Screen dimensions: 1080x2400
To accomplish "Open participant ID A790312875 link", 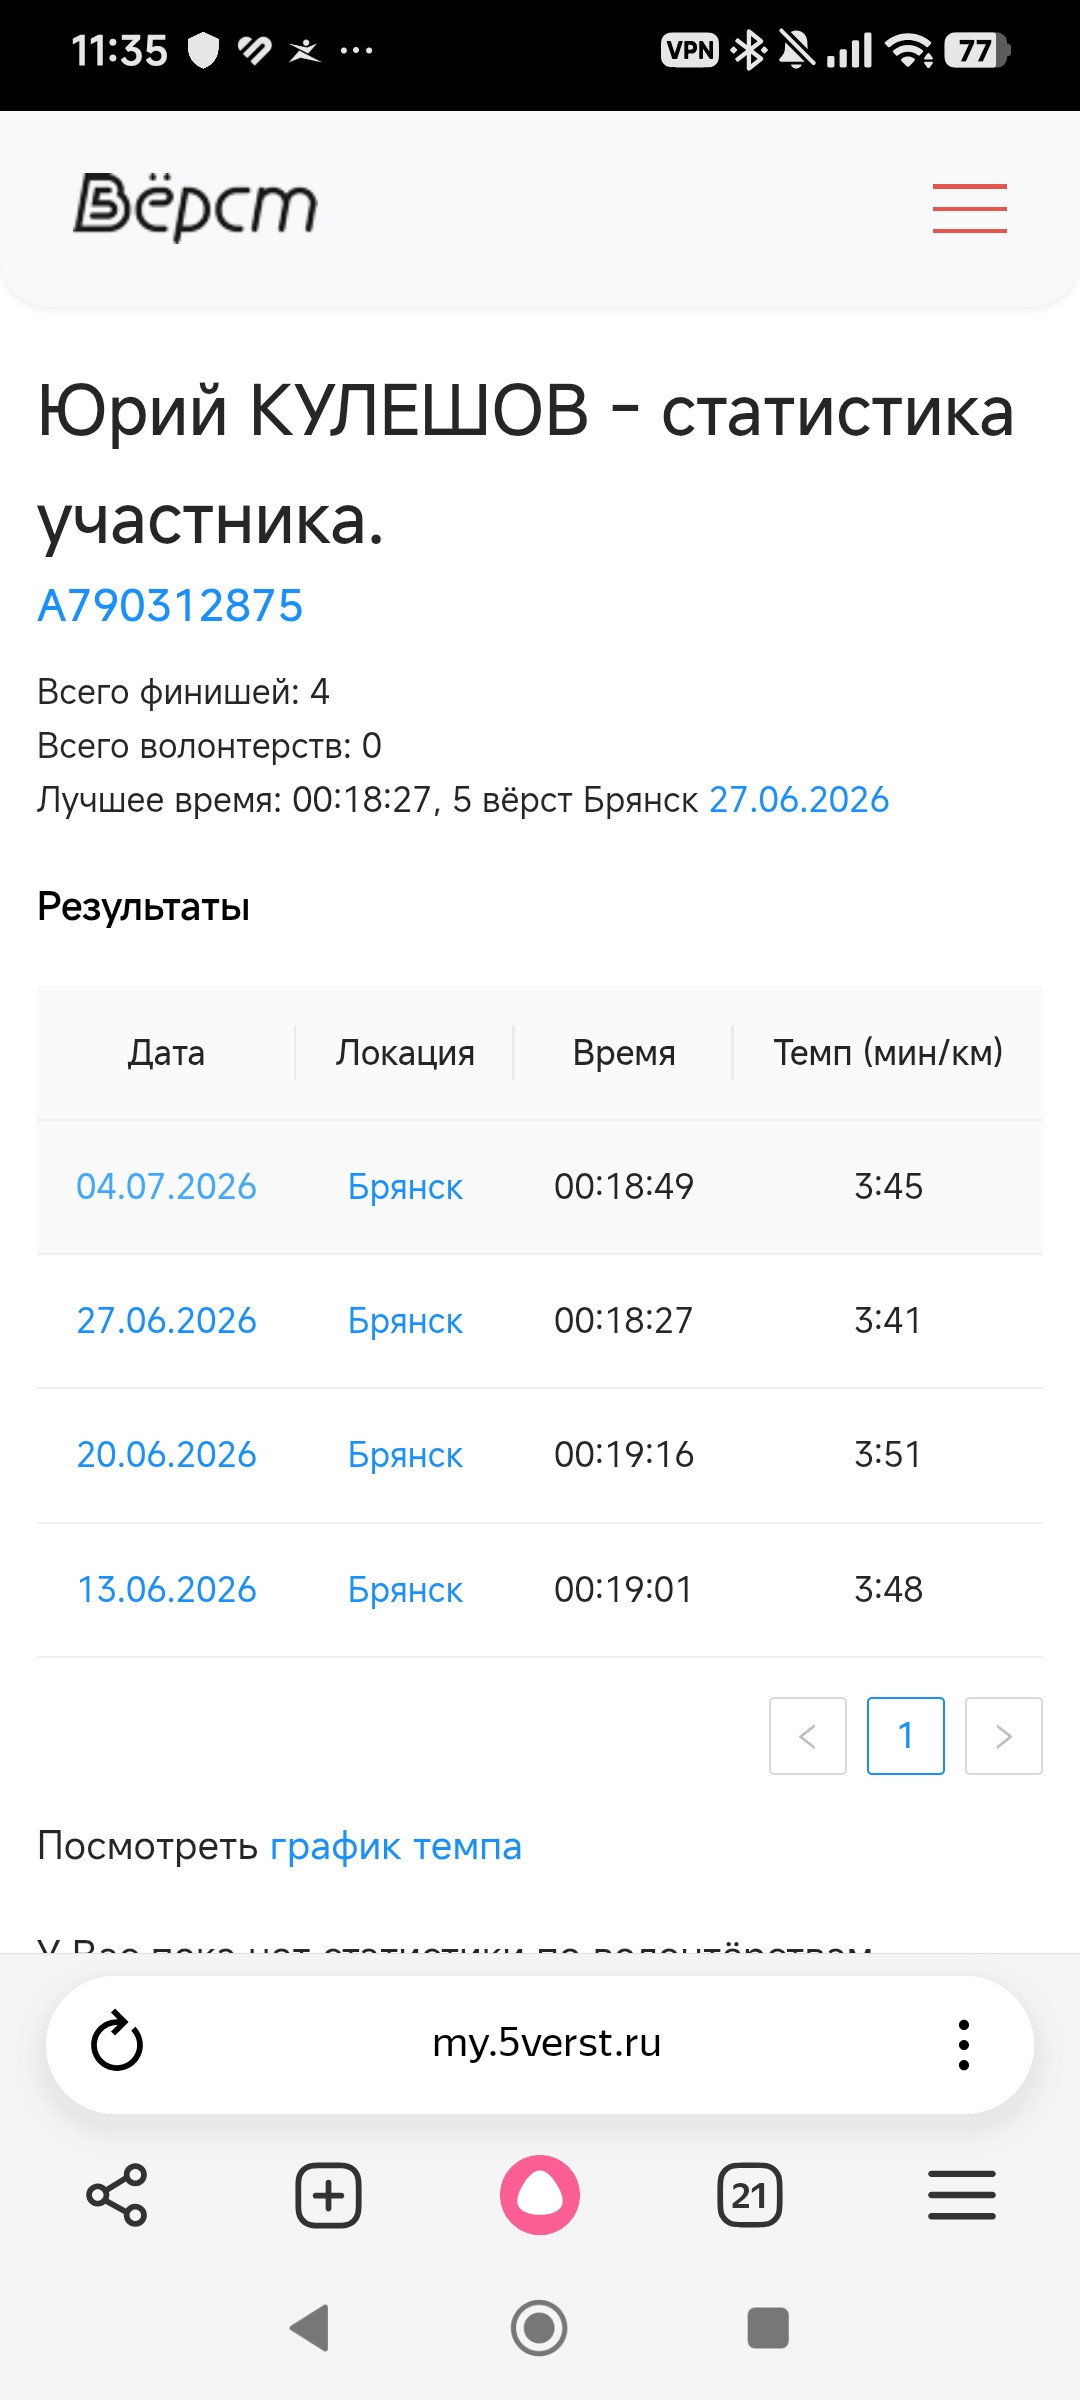I will [x=170, y=606].
